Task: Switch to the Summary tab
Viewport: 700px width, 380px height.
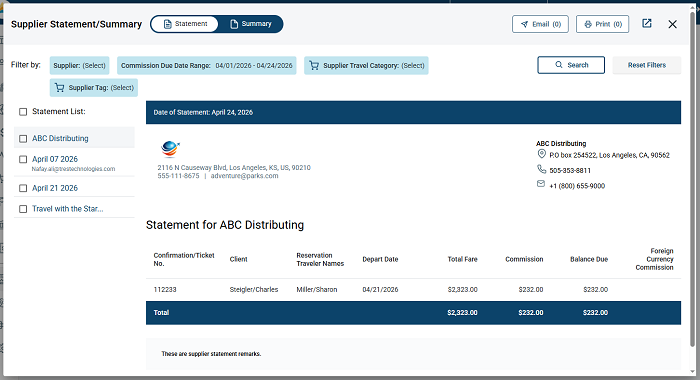Action: (250, 24)
